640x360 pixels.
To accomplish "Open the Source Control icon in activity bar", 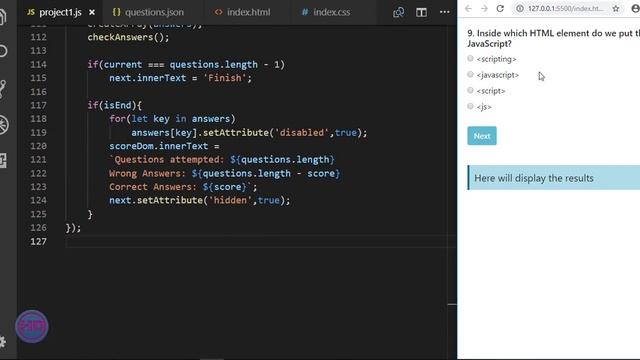I will click(2, 88).
